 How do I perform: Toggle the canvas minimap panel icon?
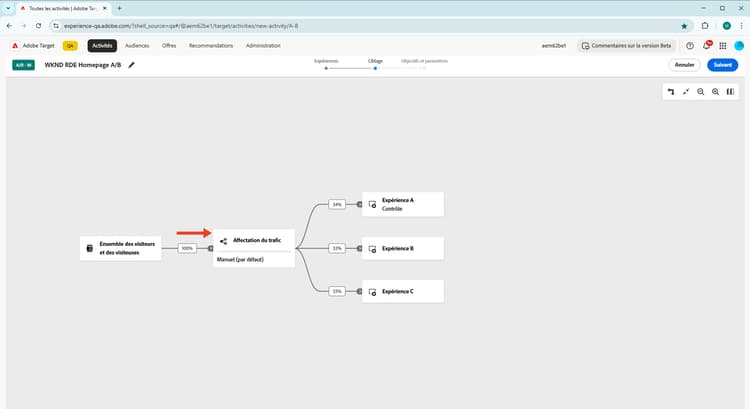(730, 92)
